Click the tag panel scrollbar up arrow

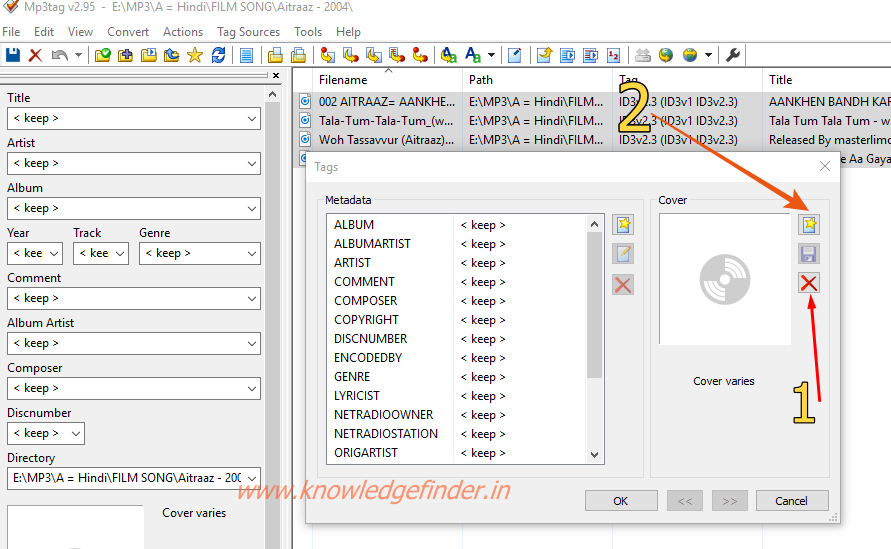pos(273,94)
